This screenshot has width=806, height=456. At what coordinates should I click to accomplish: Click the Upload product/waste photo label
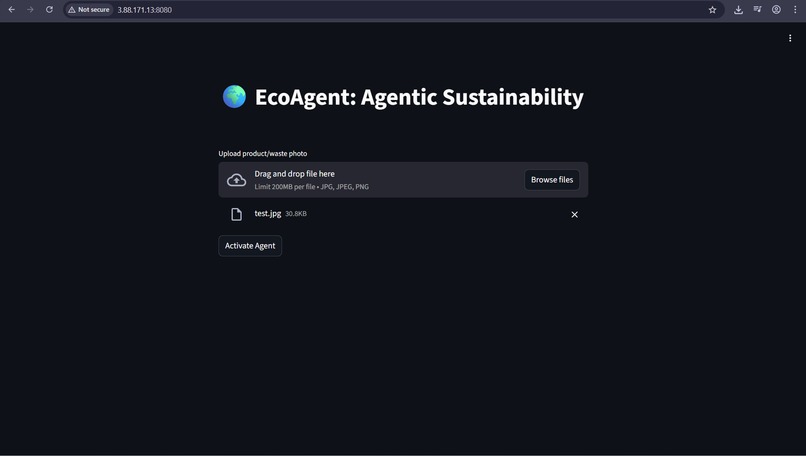(x=263, y=153)
